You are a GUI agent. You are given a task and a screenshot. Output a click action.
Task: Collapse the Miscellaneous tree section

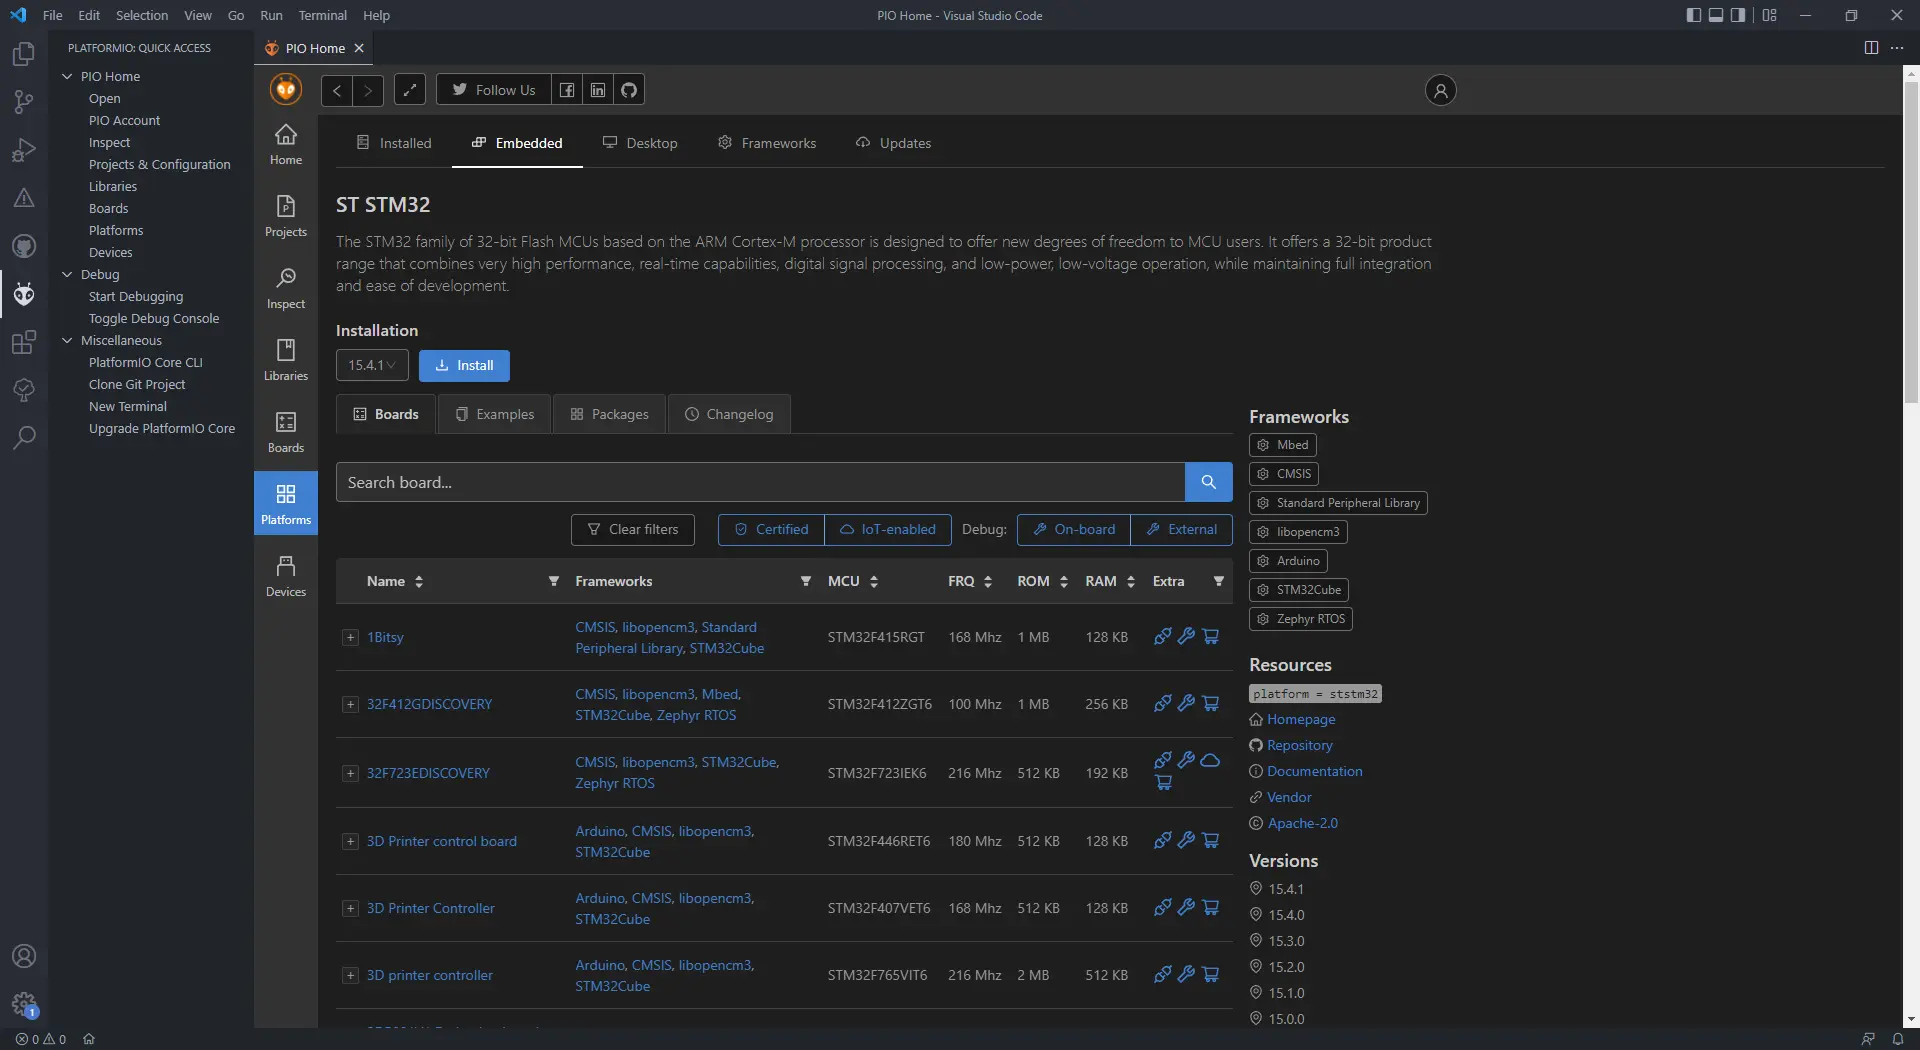(x=67, y=340)
